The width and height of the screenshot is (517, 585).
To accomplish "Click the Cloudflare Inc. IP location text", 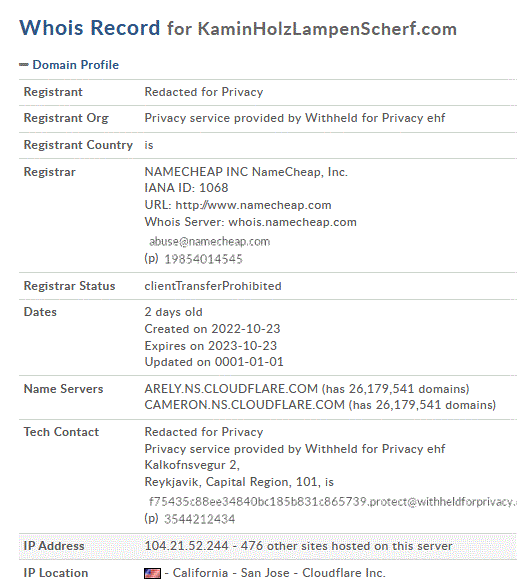I will (343, 573).
